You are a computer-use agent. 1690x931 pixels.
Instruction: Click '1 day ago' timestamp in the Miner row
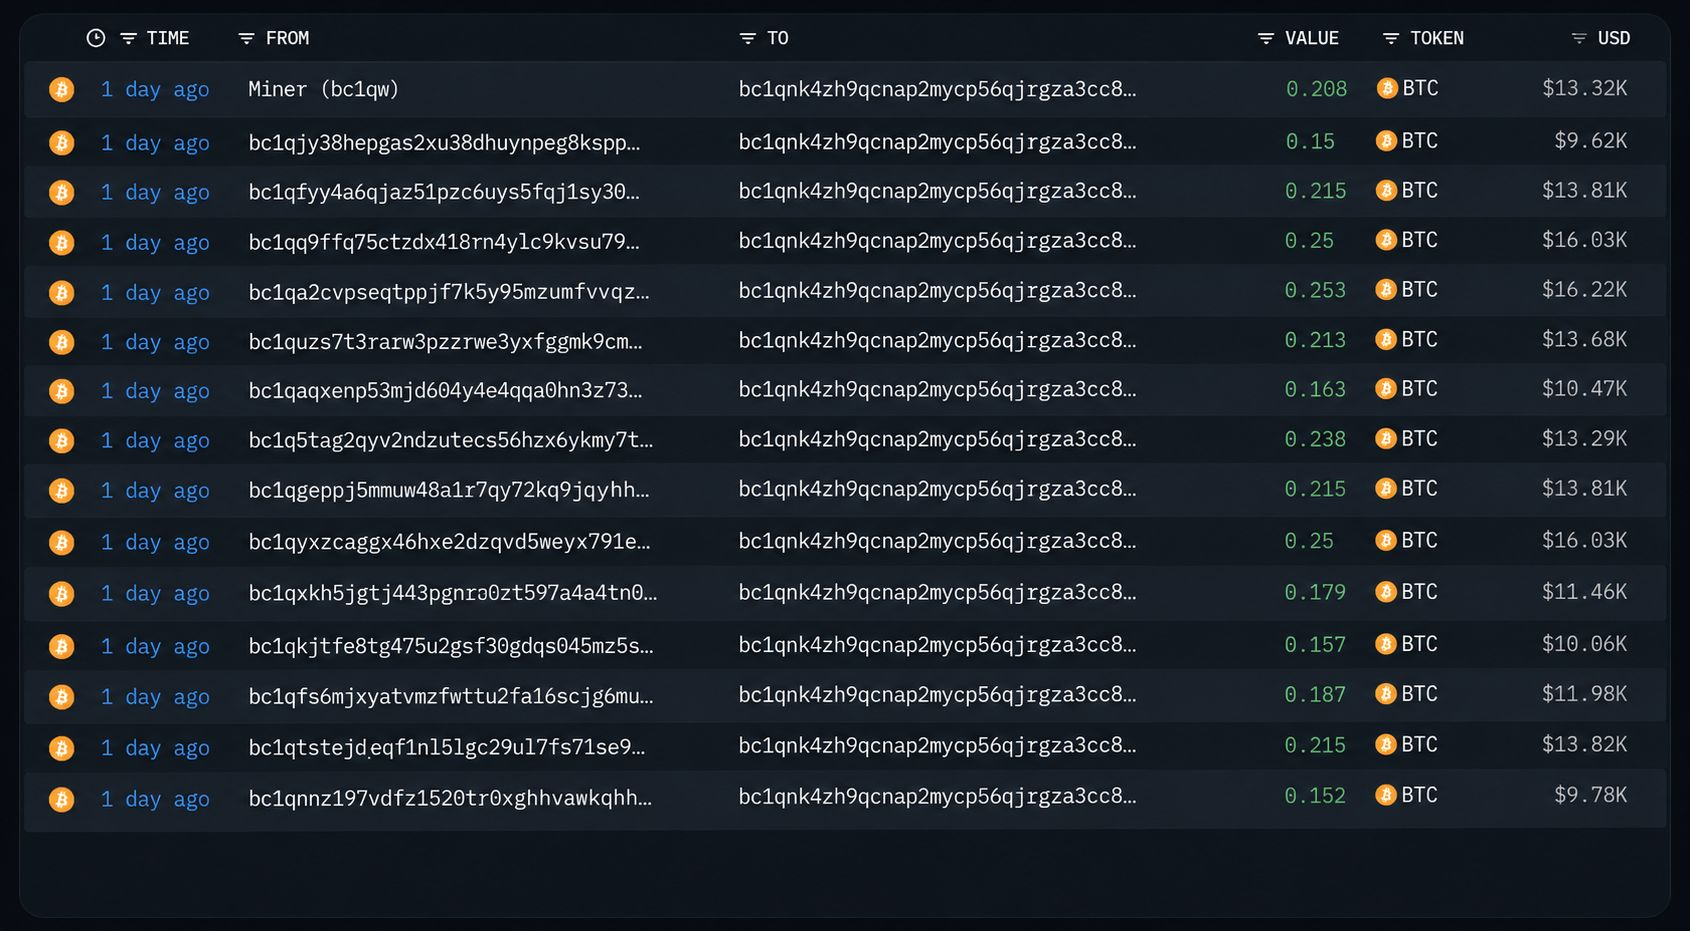point(155,90)
